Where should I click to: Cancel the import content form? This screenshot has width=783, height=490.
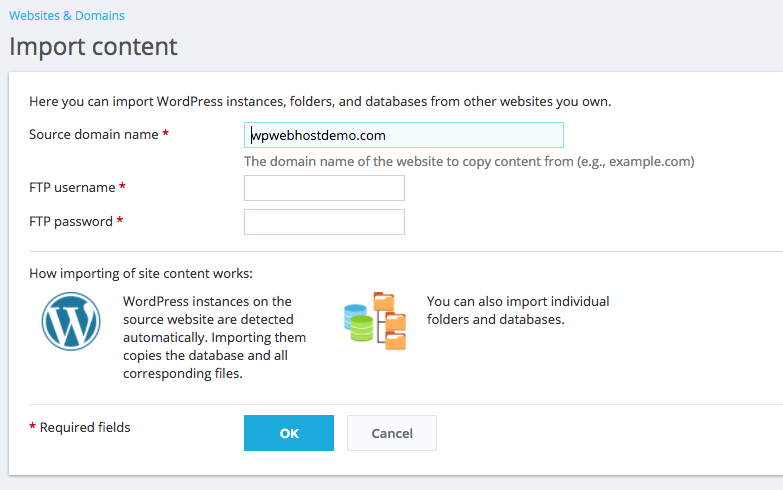coord(392,433)
